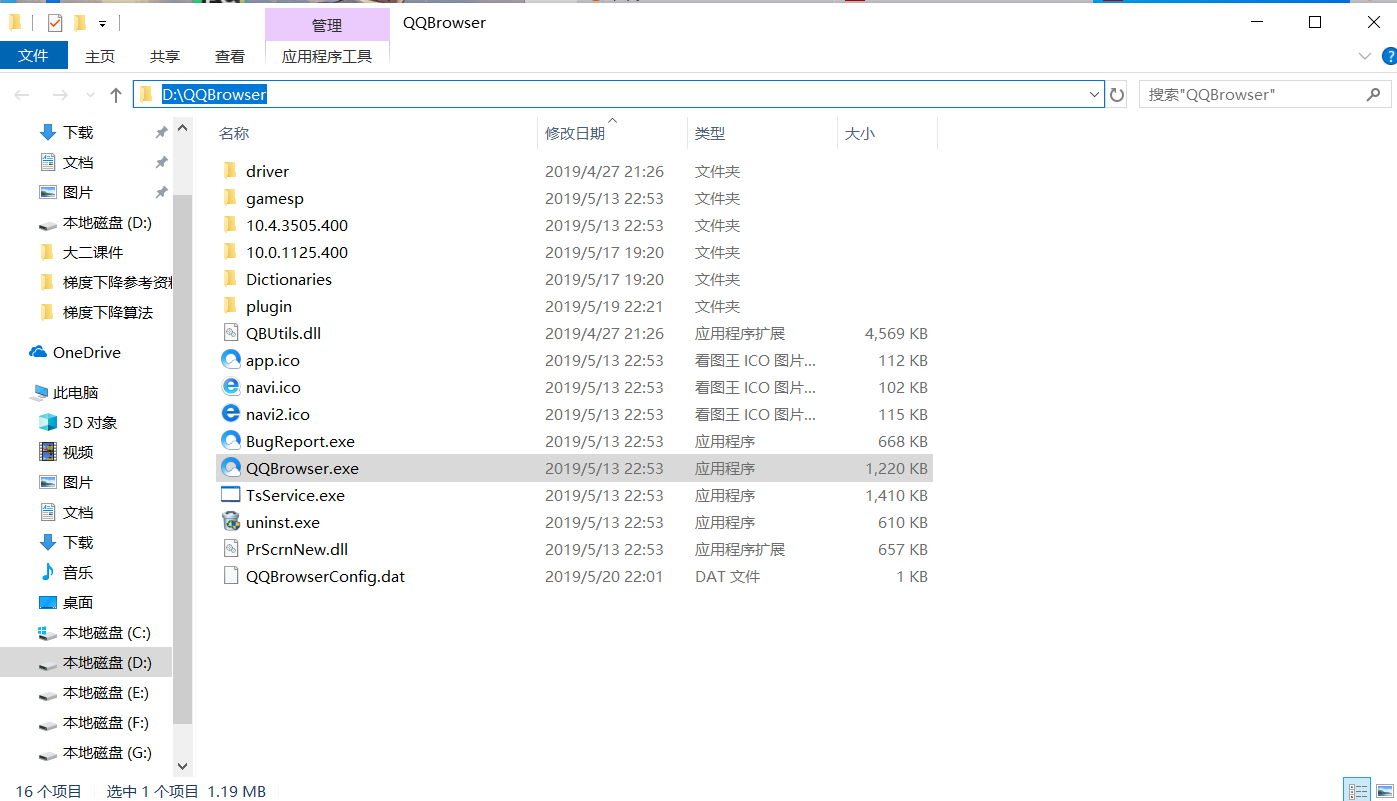This screenshot has height=801, width=1397.
Task: Click the navi.ico file icon
Action: (x=230, y=387)
